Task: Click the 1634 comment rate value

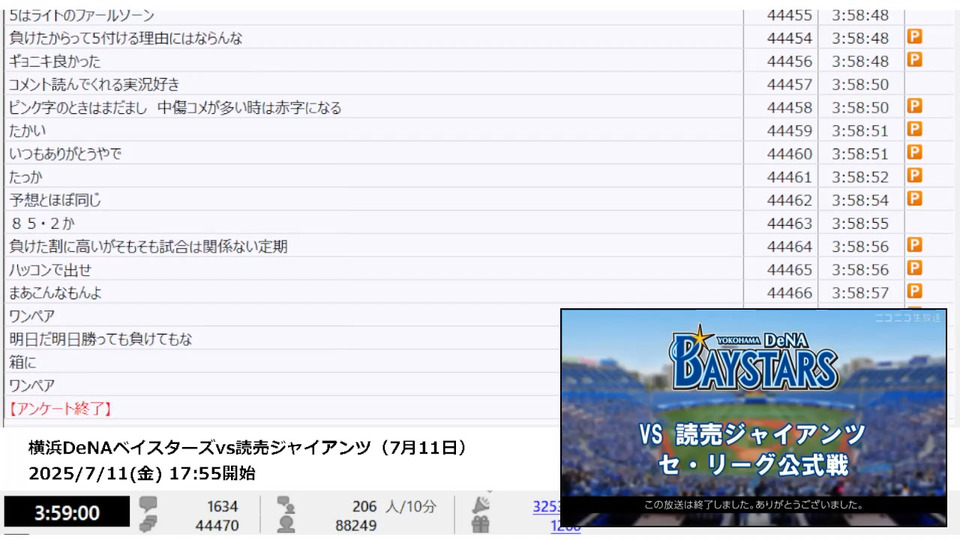Action: 222,506
